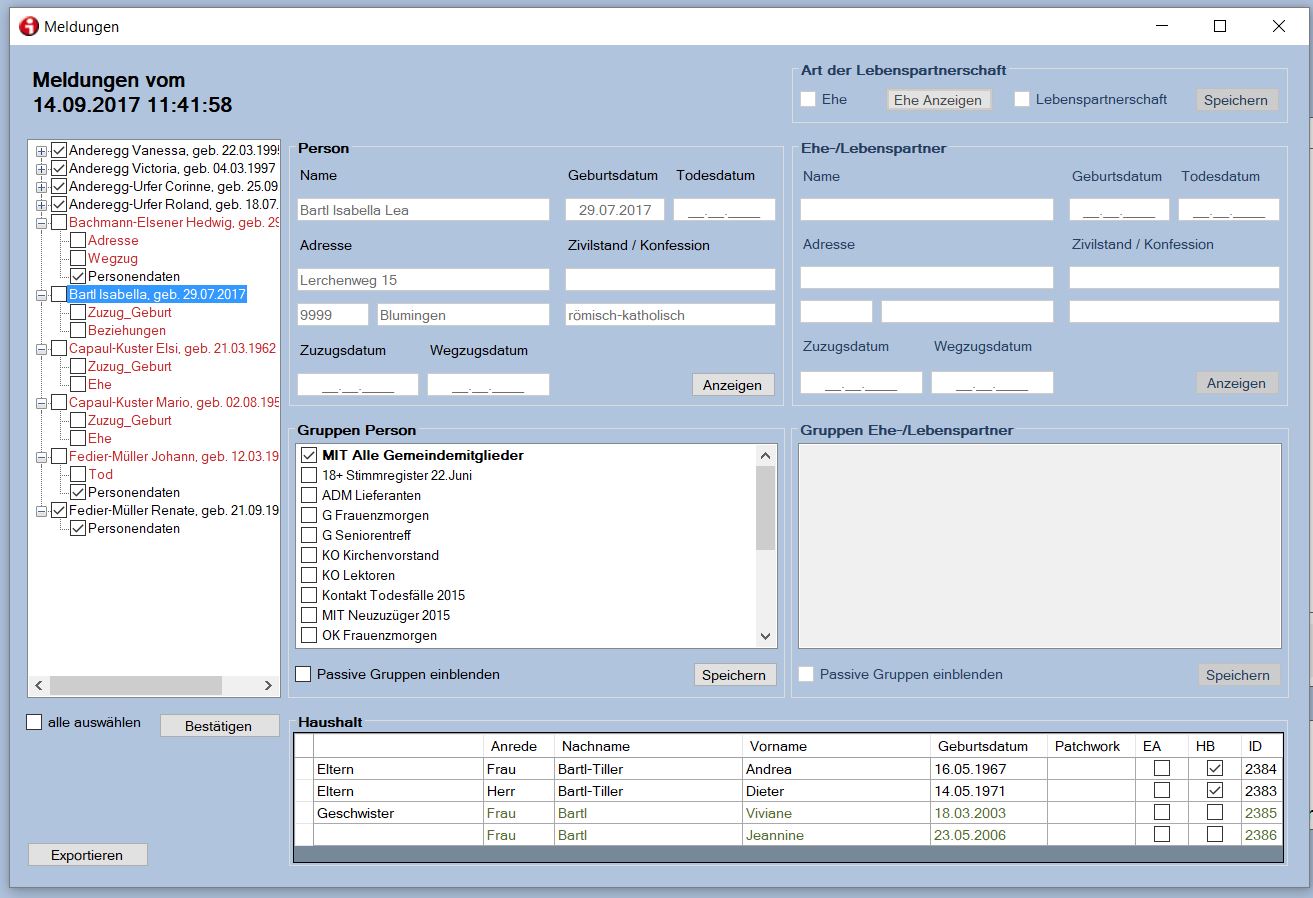Tick the 'Ehe' partnership checkbox

[808, 99]
